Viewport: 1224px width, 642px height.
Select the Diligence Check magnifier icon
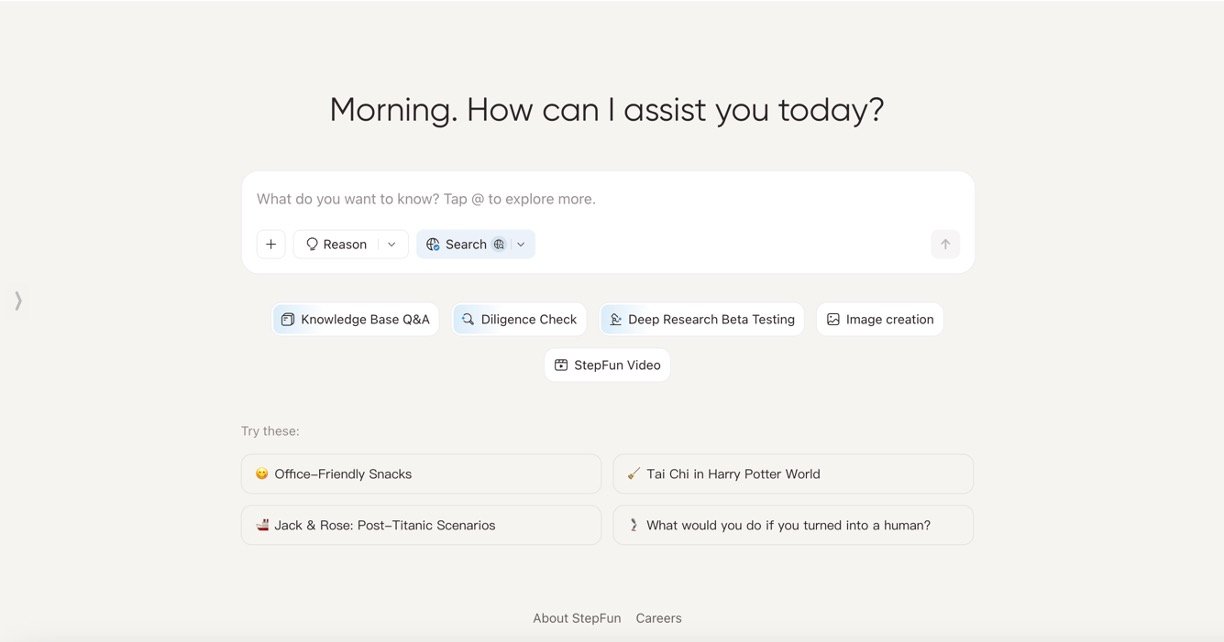pos(466,318)
